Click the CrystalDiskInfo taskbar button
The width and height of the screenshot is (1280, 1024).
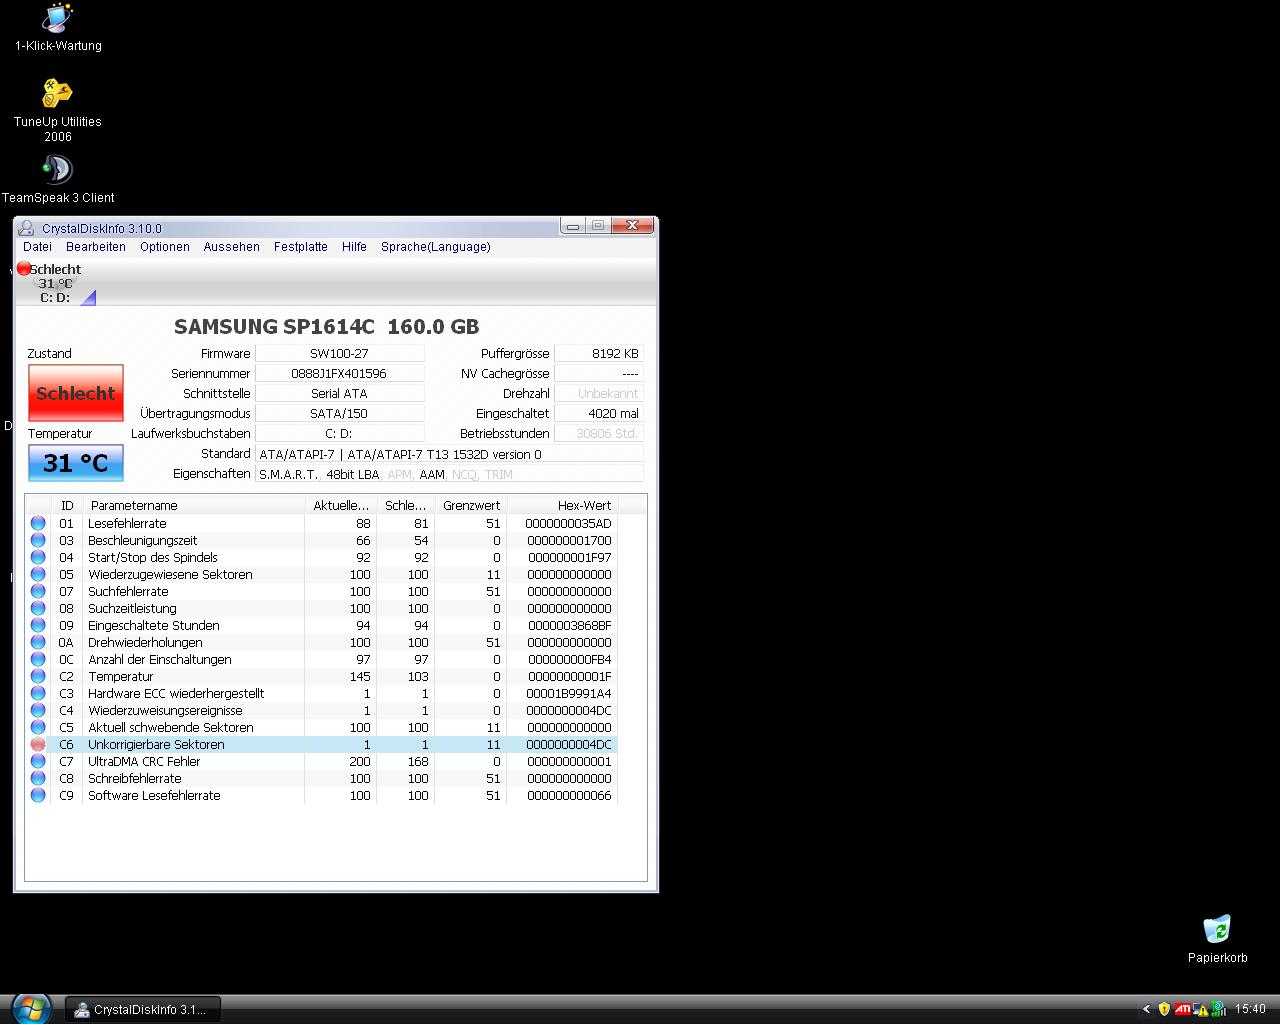[x=142, y=1010]
